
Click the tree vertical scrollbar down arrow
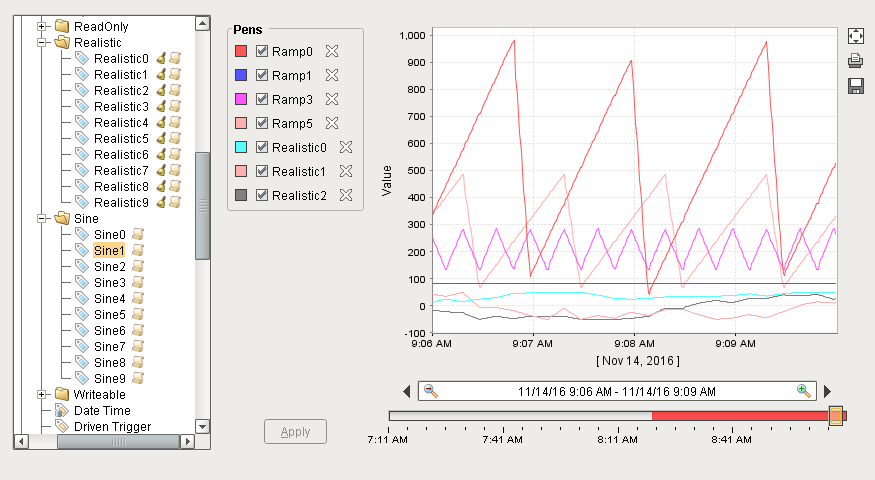click(x=203, y=426)
